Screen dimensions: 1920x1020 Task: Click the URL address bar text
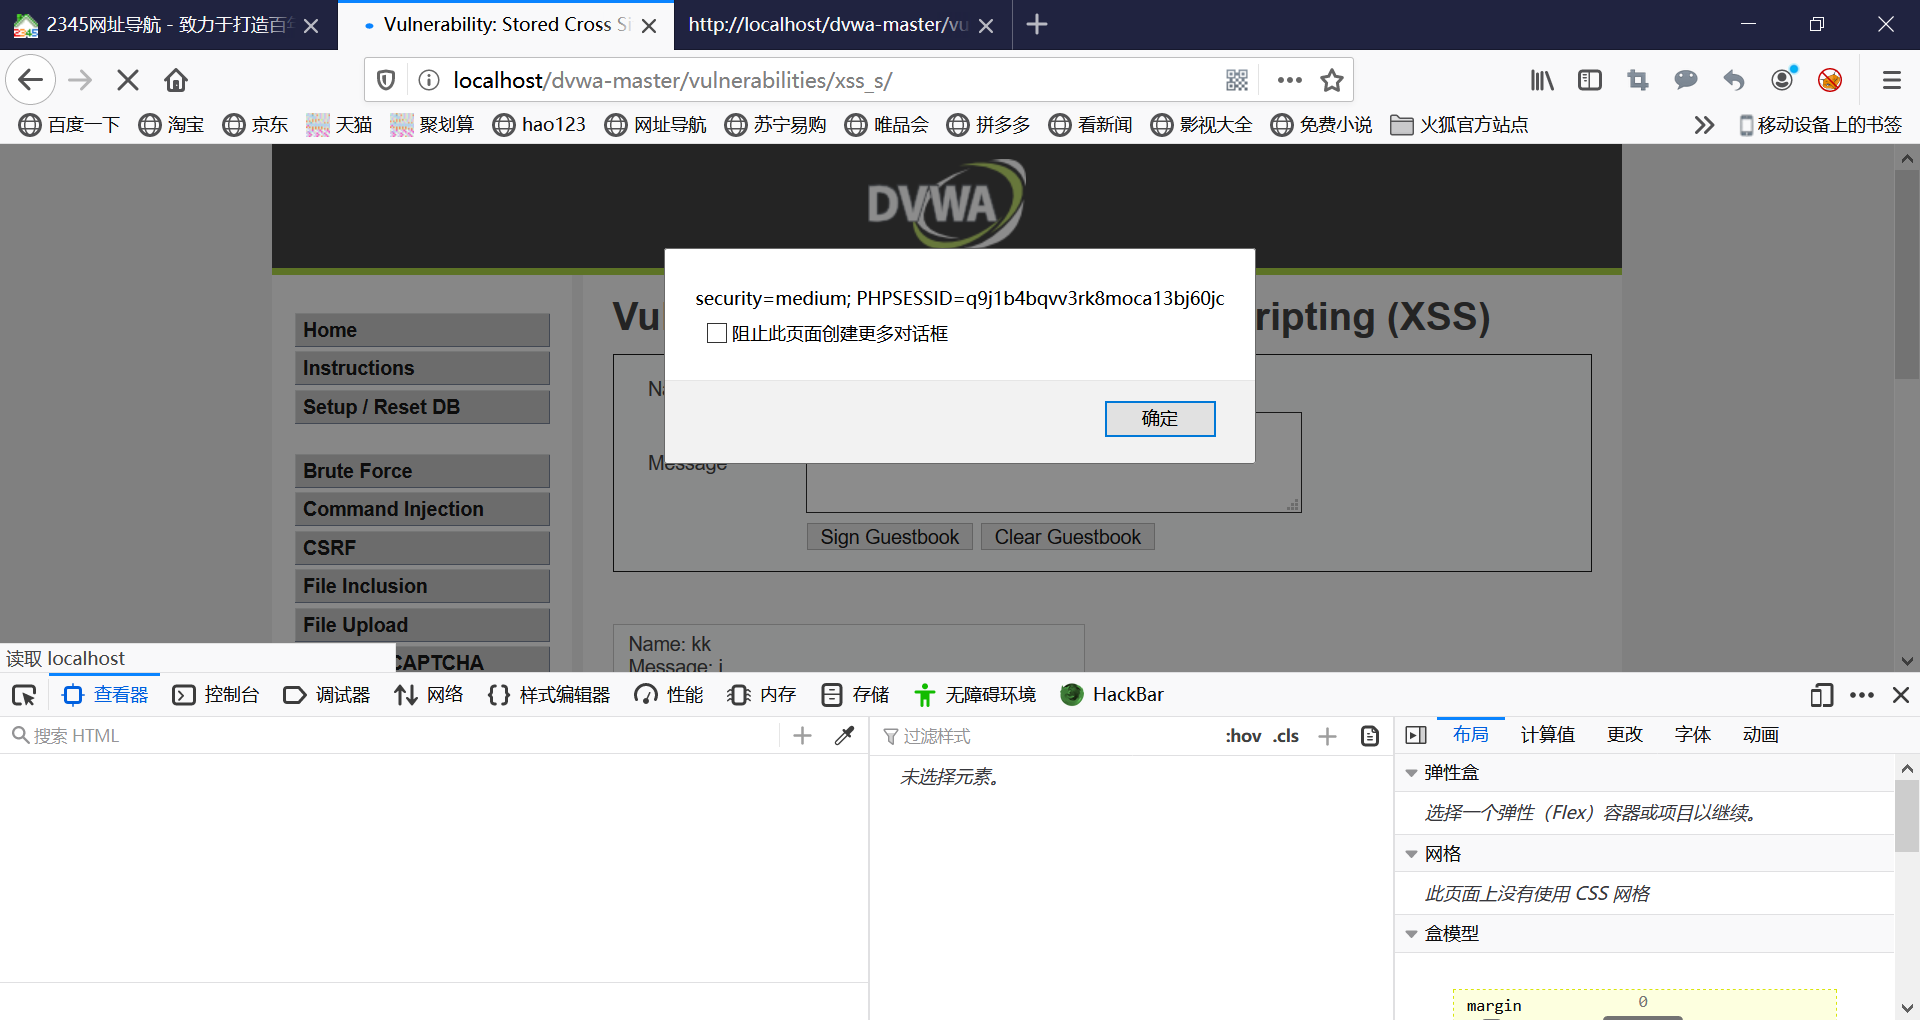(x=672, y=80)
